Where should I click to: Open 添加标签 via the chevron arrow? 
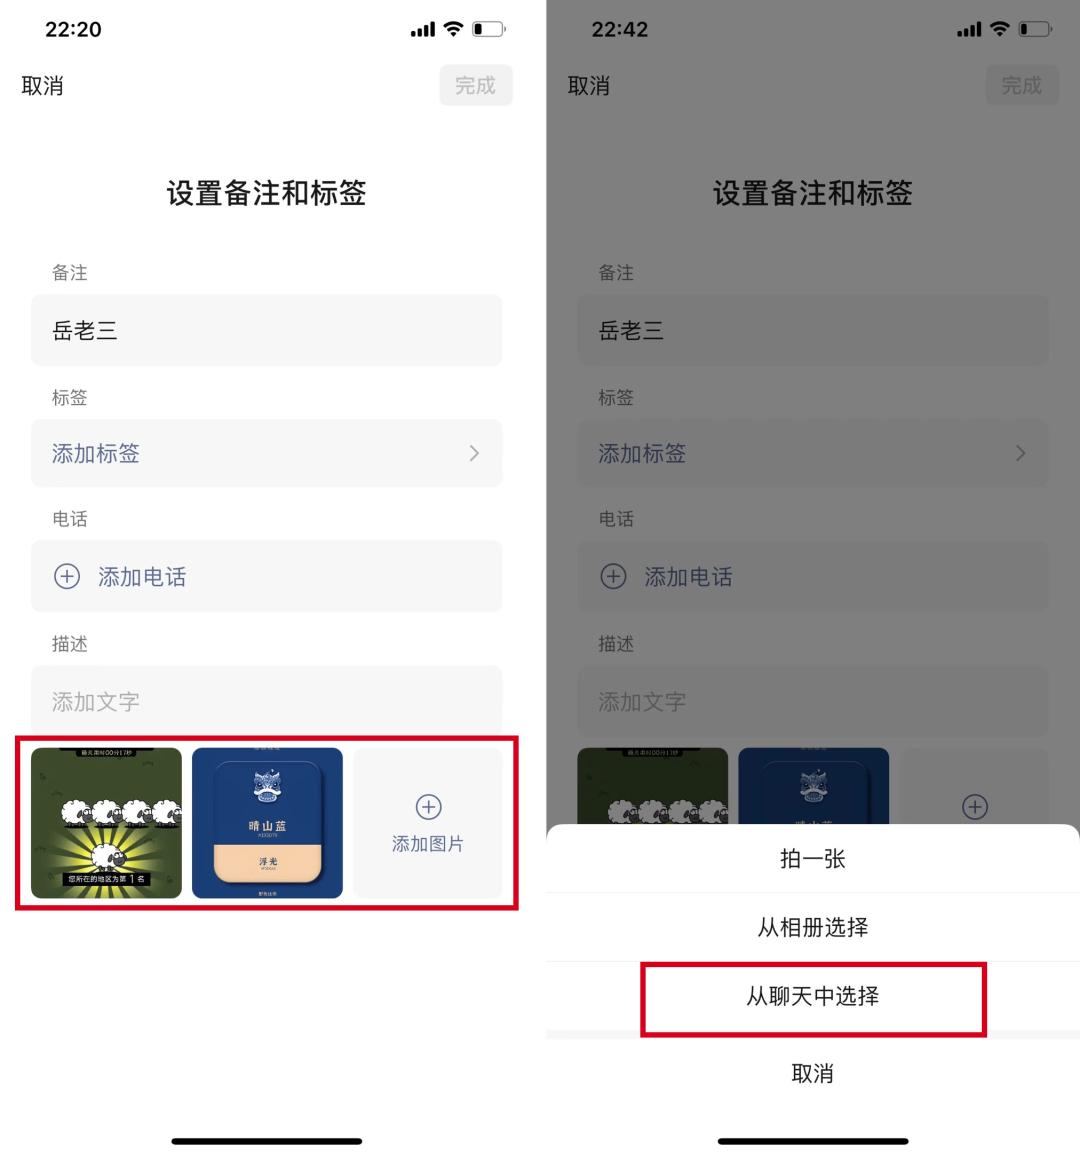474,453
